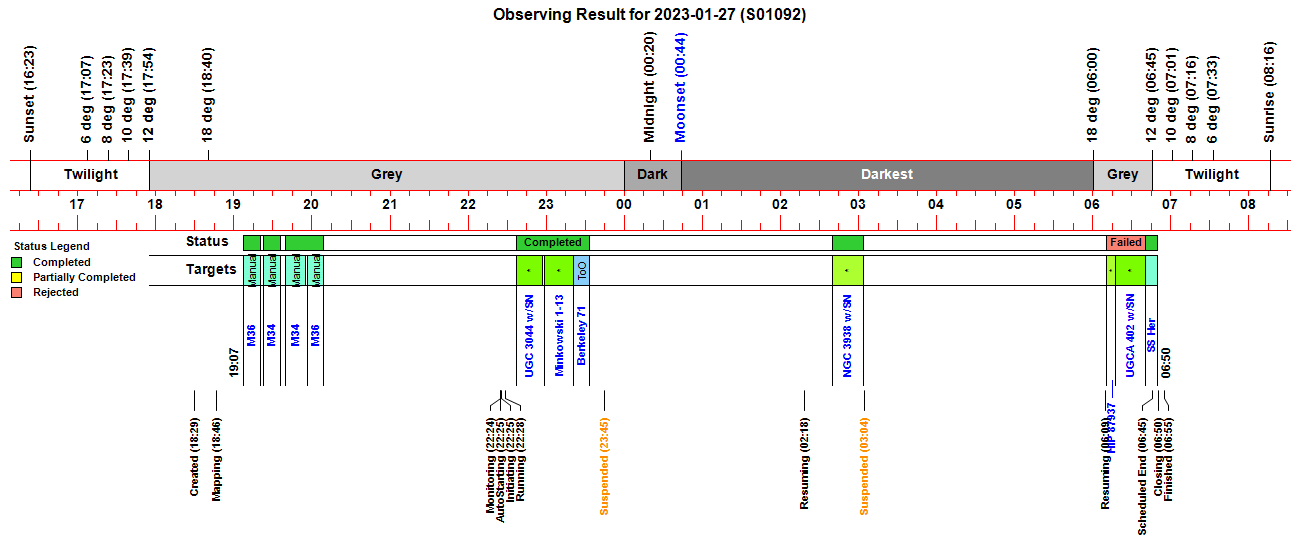Click the Closing (06:50) event label

pos(1159,457)
